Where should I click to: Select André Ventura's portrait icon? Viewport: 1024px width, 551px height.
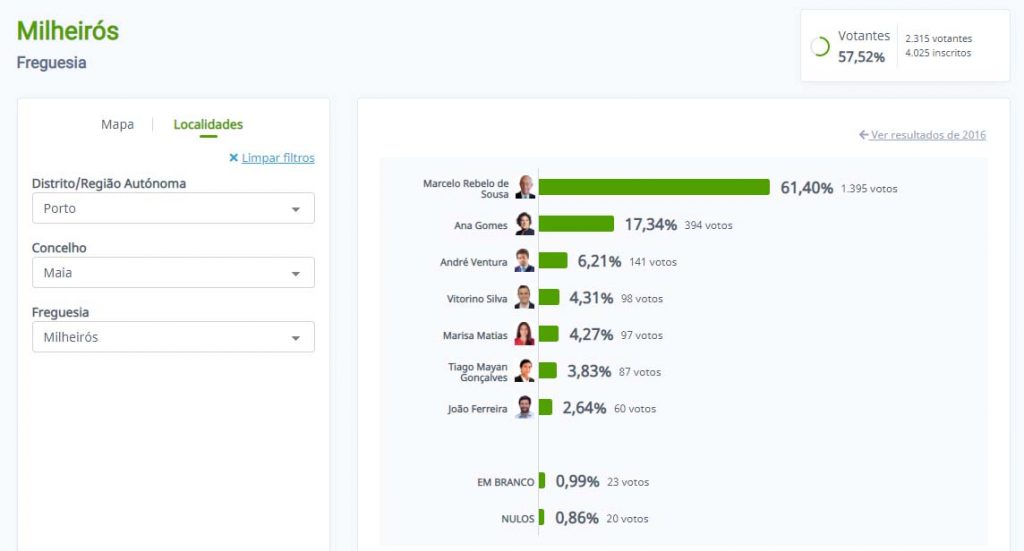[x=525, y=261]
